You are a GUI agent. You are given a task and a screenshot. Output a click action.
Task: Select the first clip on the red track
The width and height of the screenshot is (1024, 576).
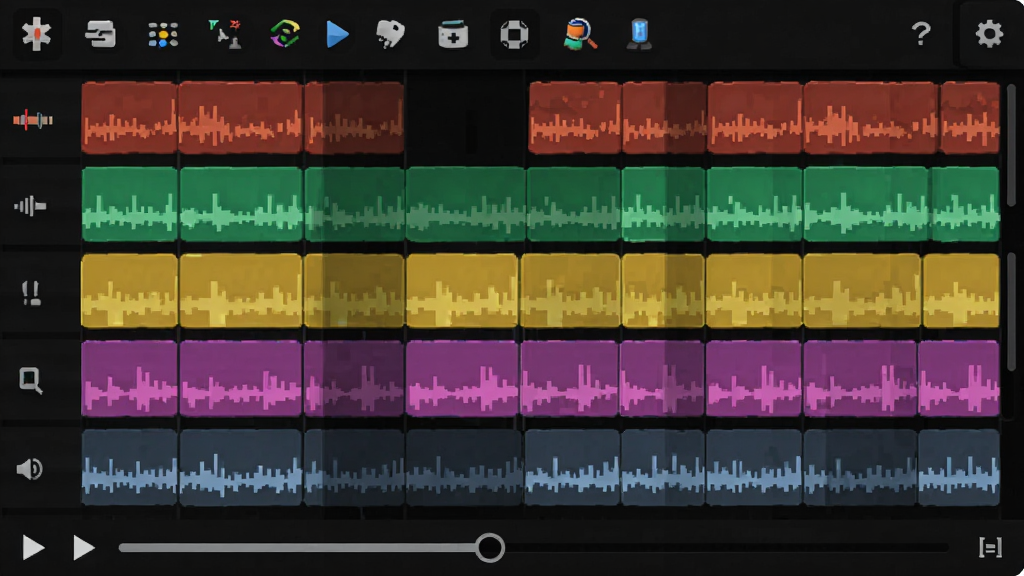(129, 118)
